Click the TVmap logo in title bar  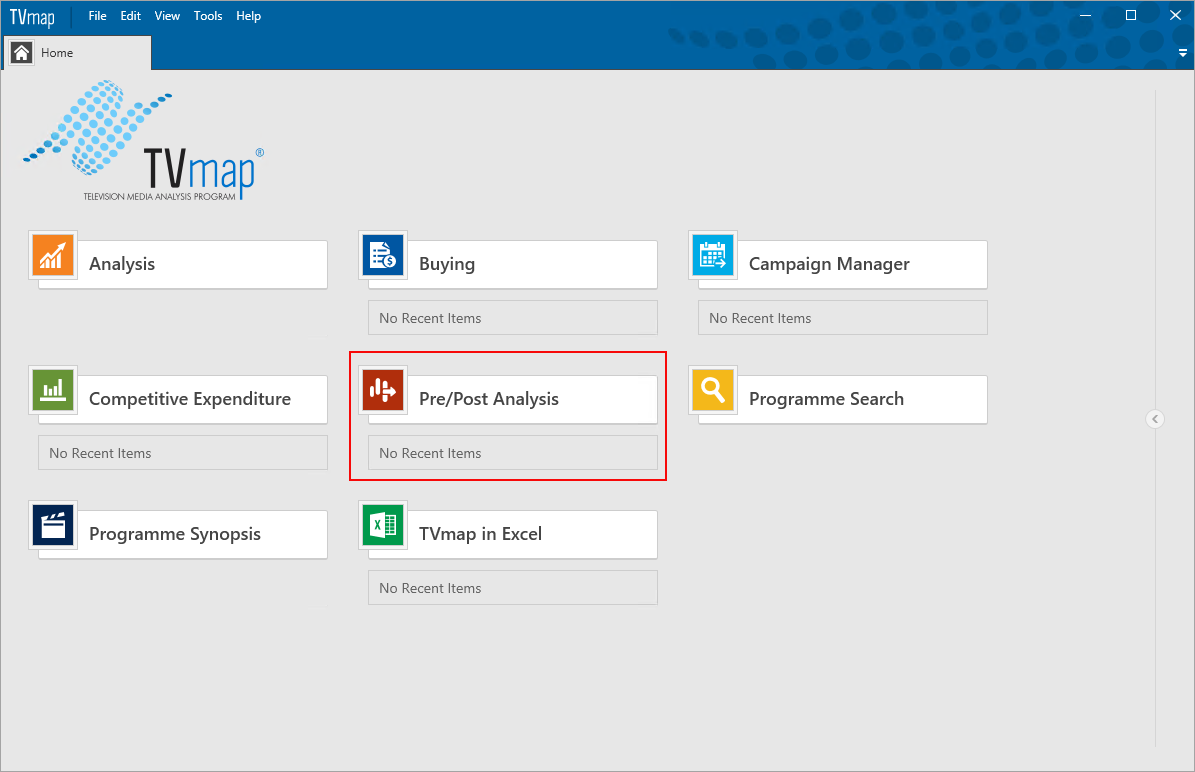pyautogui.click(x=32, y=16)
